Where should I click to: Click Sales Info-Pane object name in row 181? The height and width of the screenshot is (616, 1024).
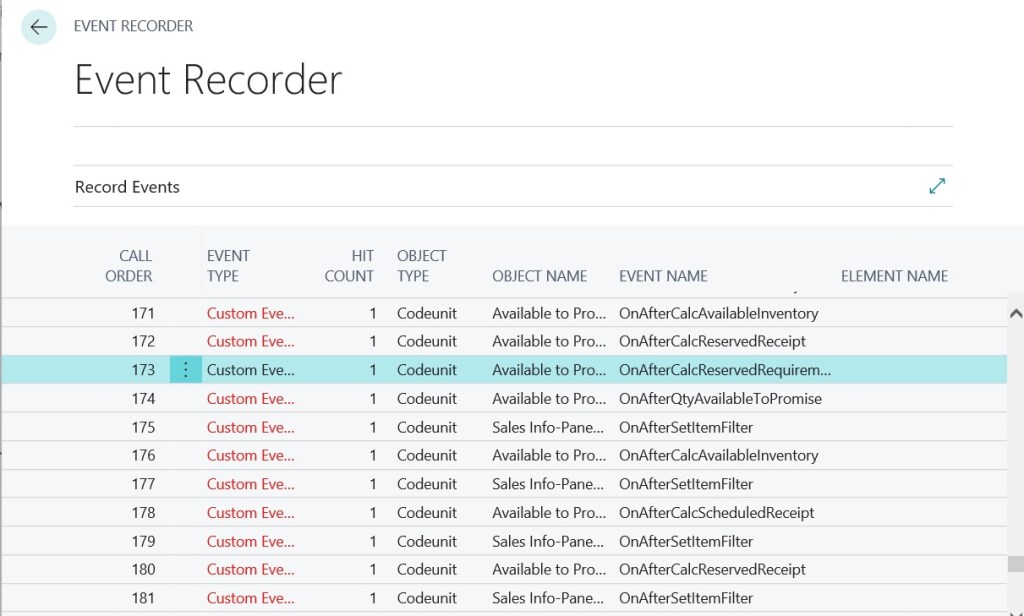[548, 598]
